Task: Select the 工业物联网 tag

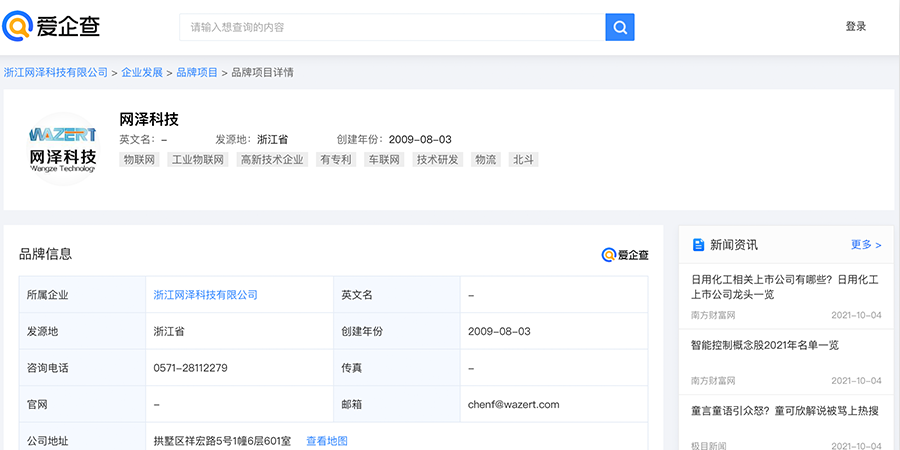Action: point(198,160)
